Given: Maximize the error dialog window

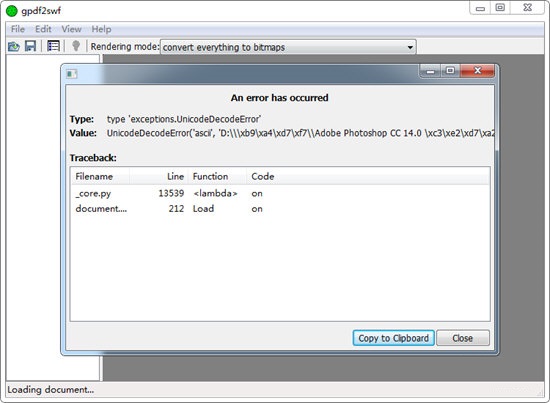Looking at the screenshot, I should pos(450,71).
